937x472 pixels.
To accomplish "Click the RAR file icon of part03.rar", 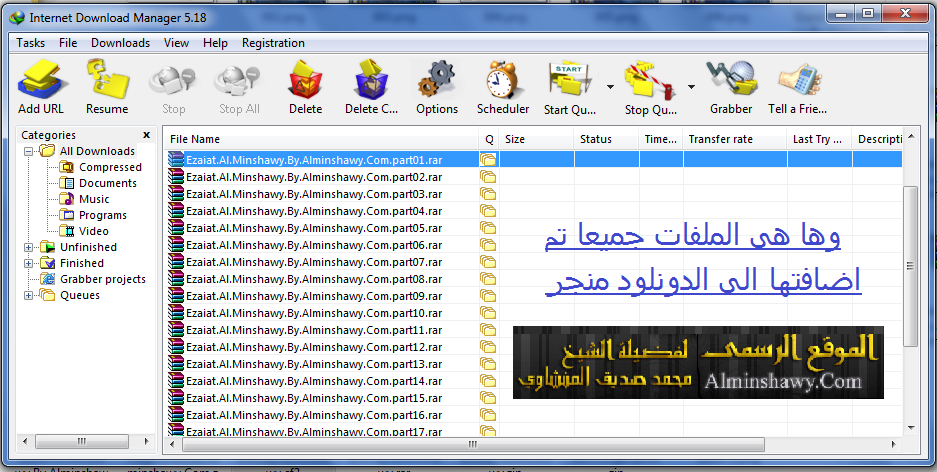I will [x=176, y=194].
